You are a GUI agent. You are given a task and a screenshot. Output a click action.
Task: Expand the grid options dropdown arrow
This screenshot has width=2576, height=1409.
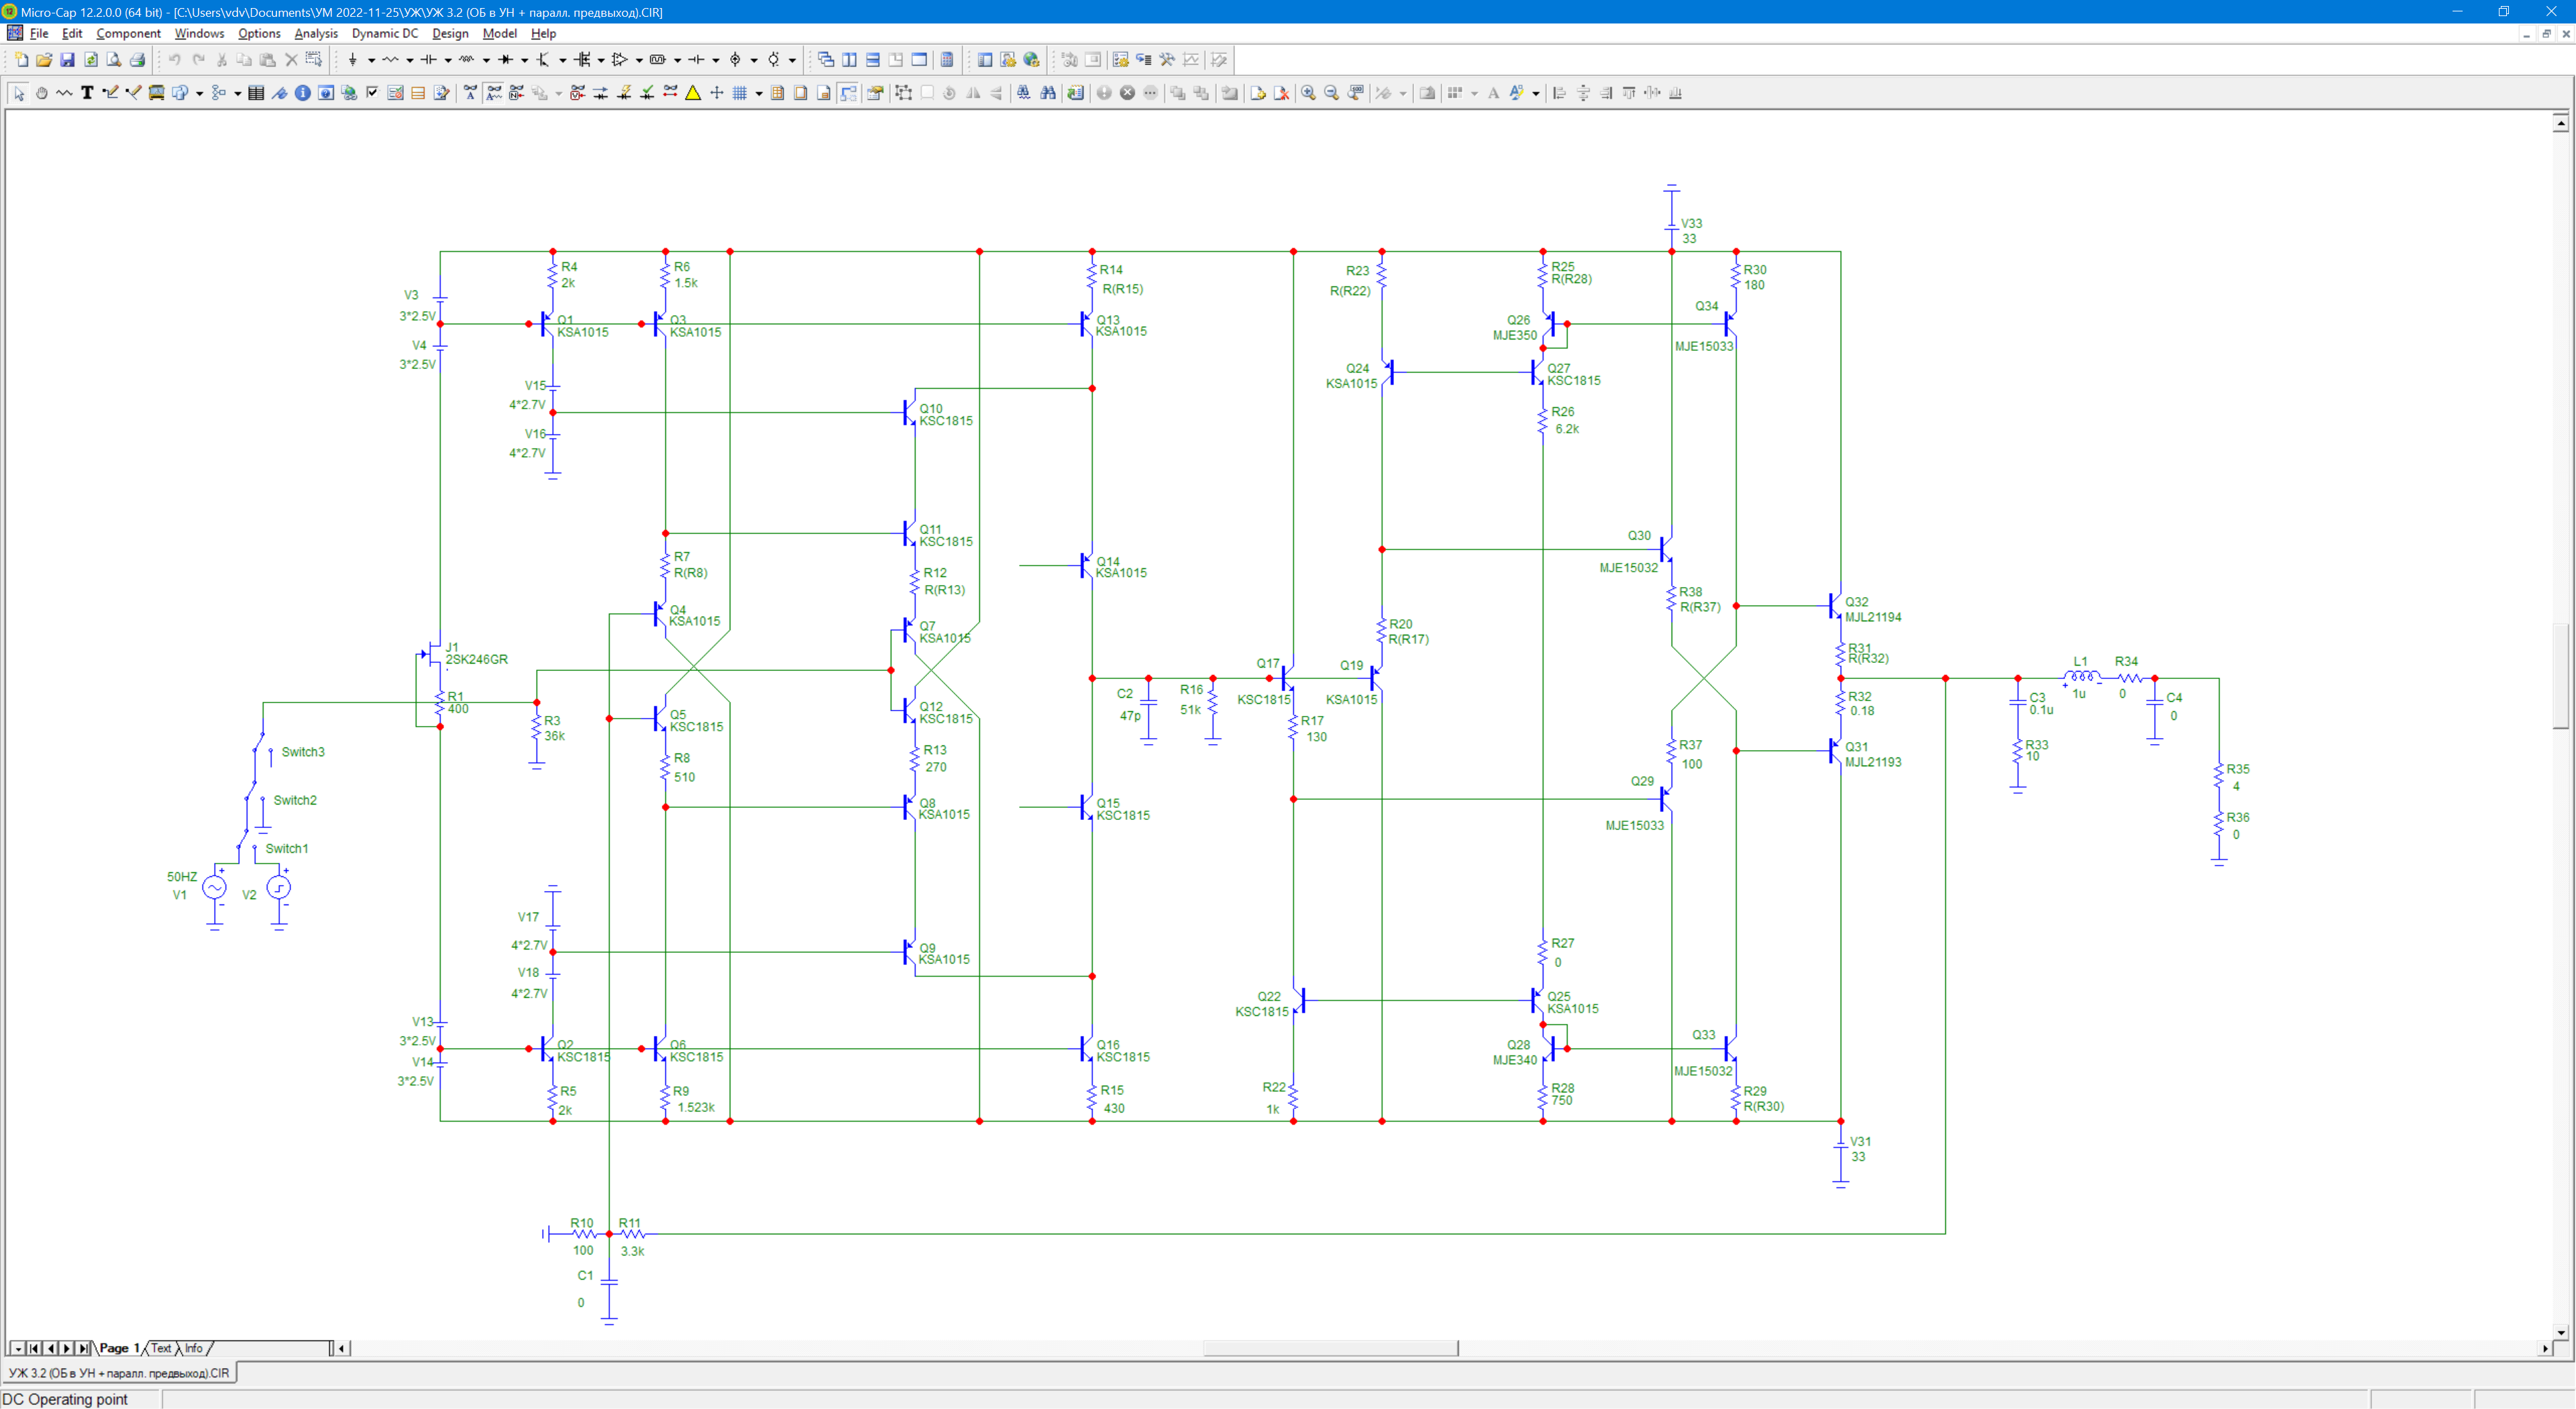[759, 93]
